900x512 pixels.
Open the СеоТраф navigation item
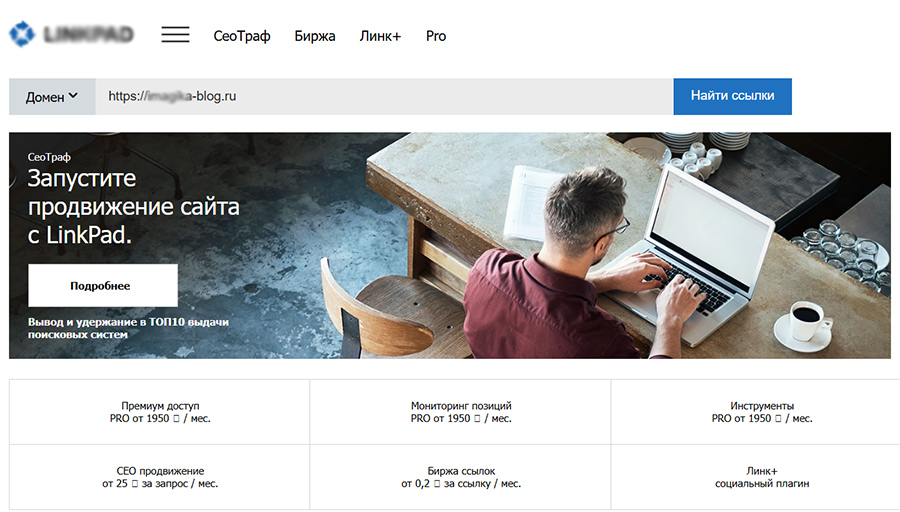[x=242, y=36]
